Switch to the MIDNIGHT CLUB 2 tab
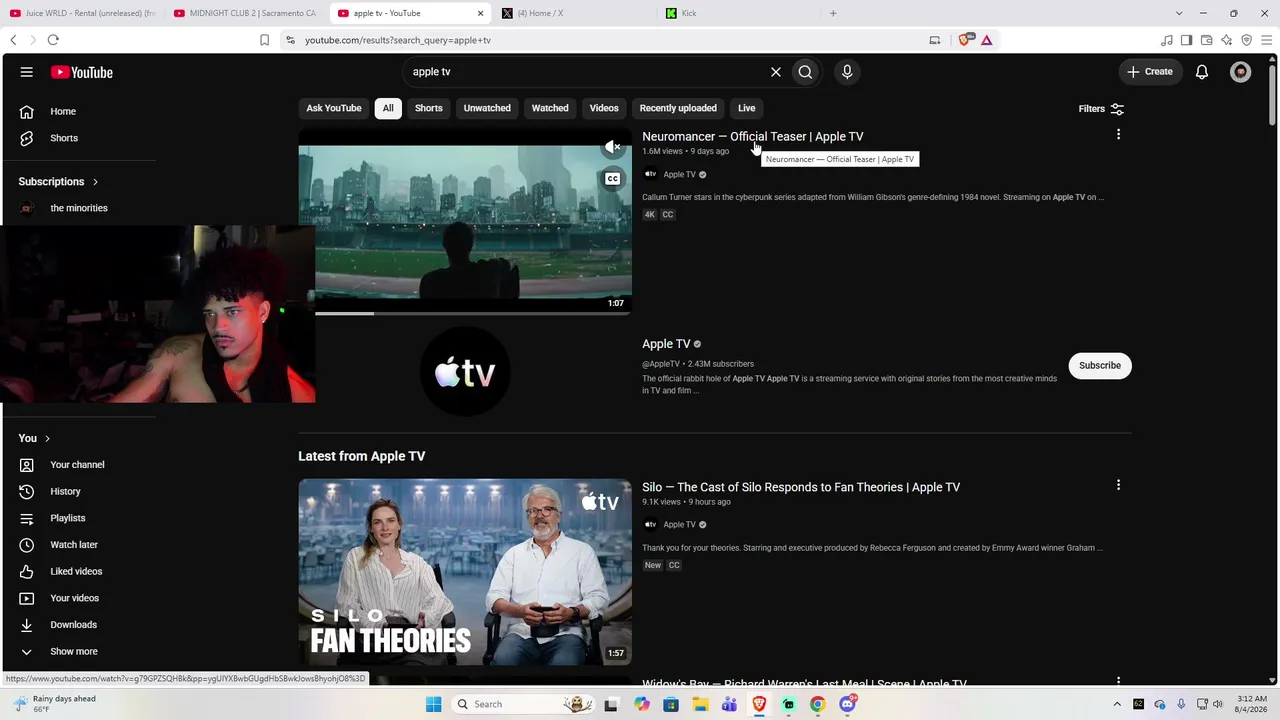 point(245,13)
